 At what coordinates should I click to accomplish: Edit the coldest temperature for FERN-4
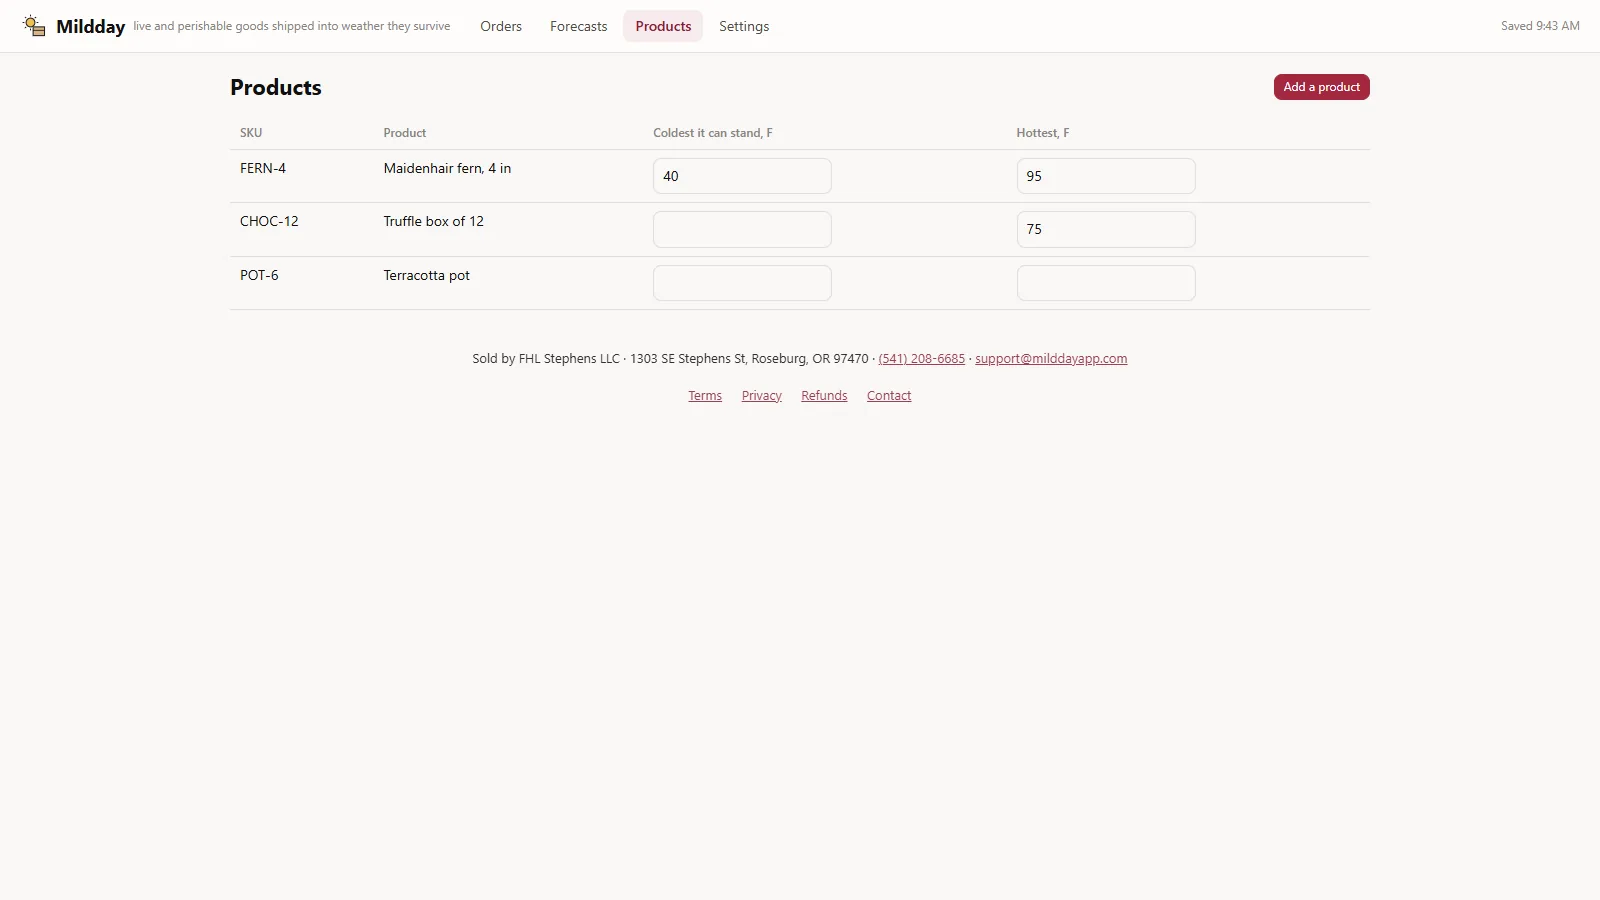(742, 176)
